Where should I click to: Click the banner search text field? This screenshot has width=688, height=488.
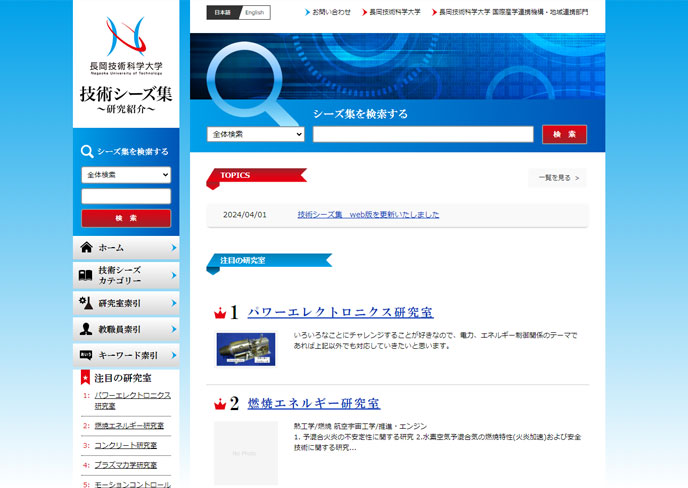click(423, 134)
